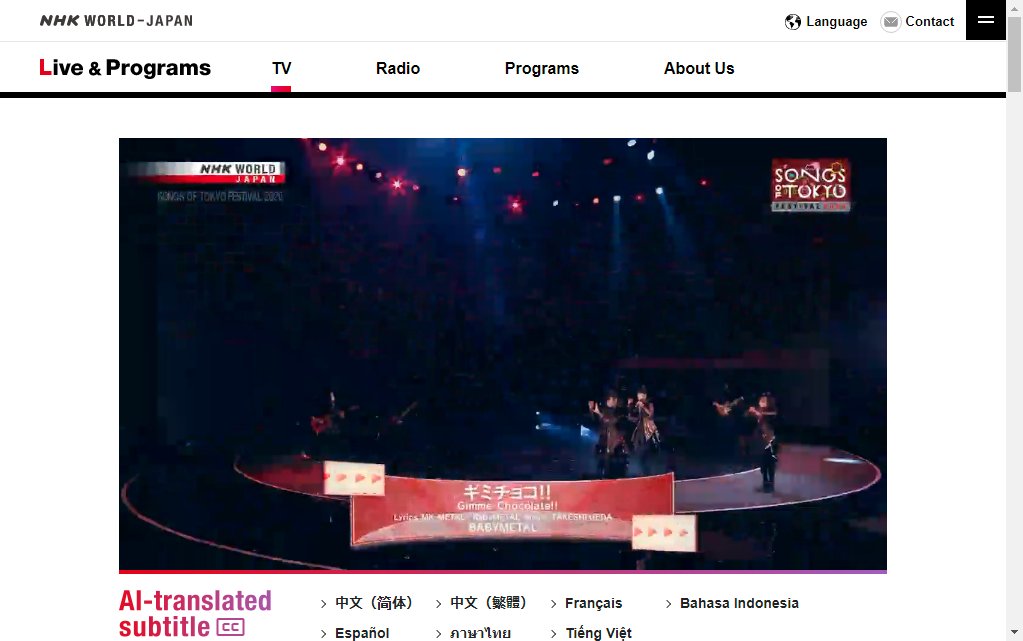Click the page vertical scrollbar thumb
This screenshot has height=641, width=1023.
1014,55
